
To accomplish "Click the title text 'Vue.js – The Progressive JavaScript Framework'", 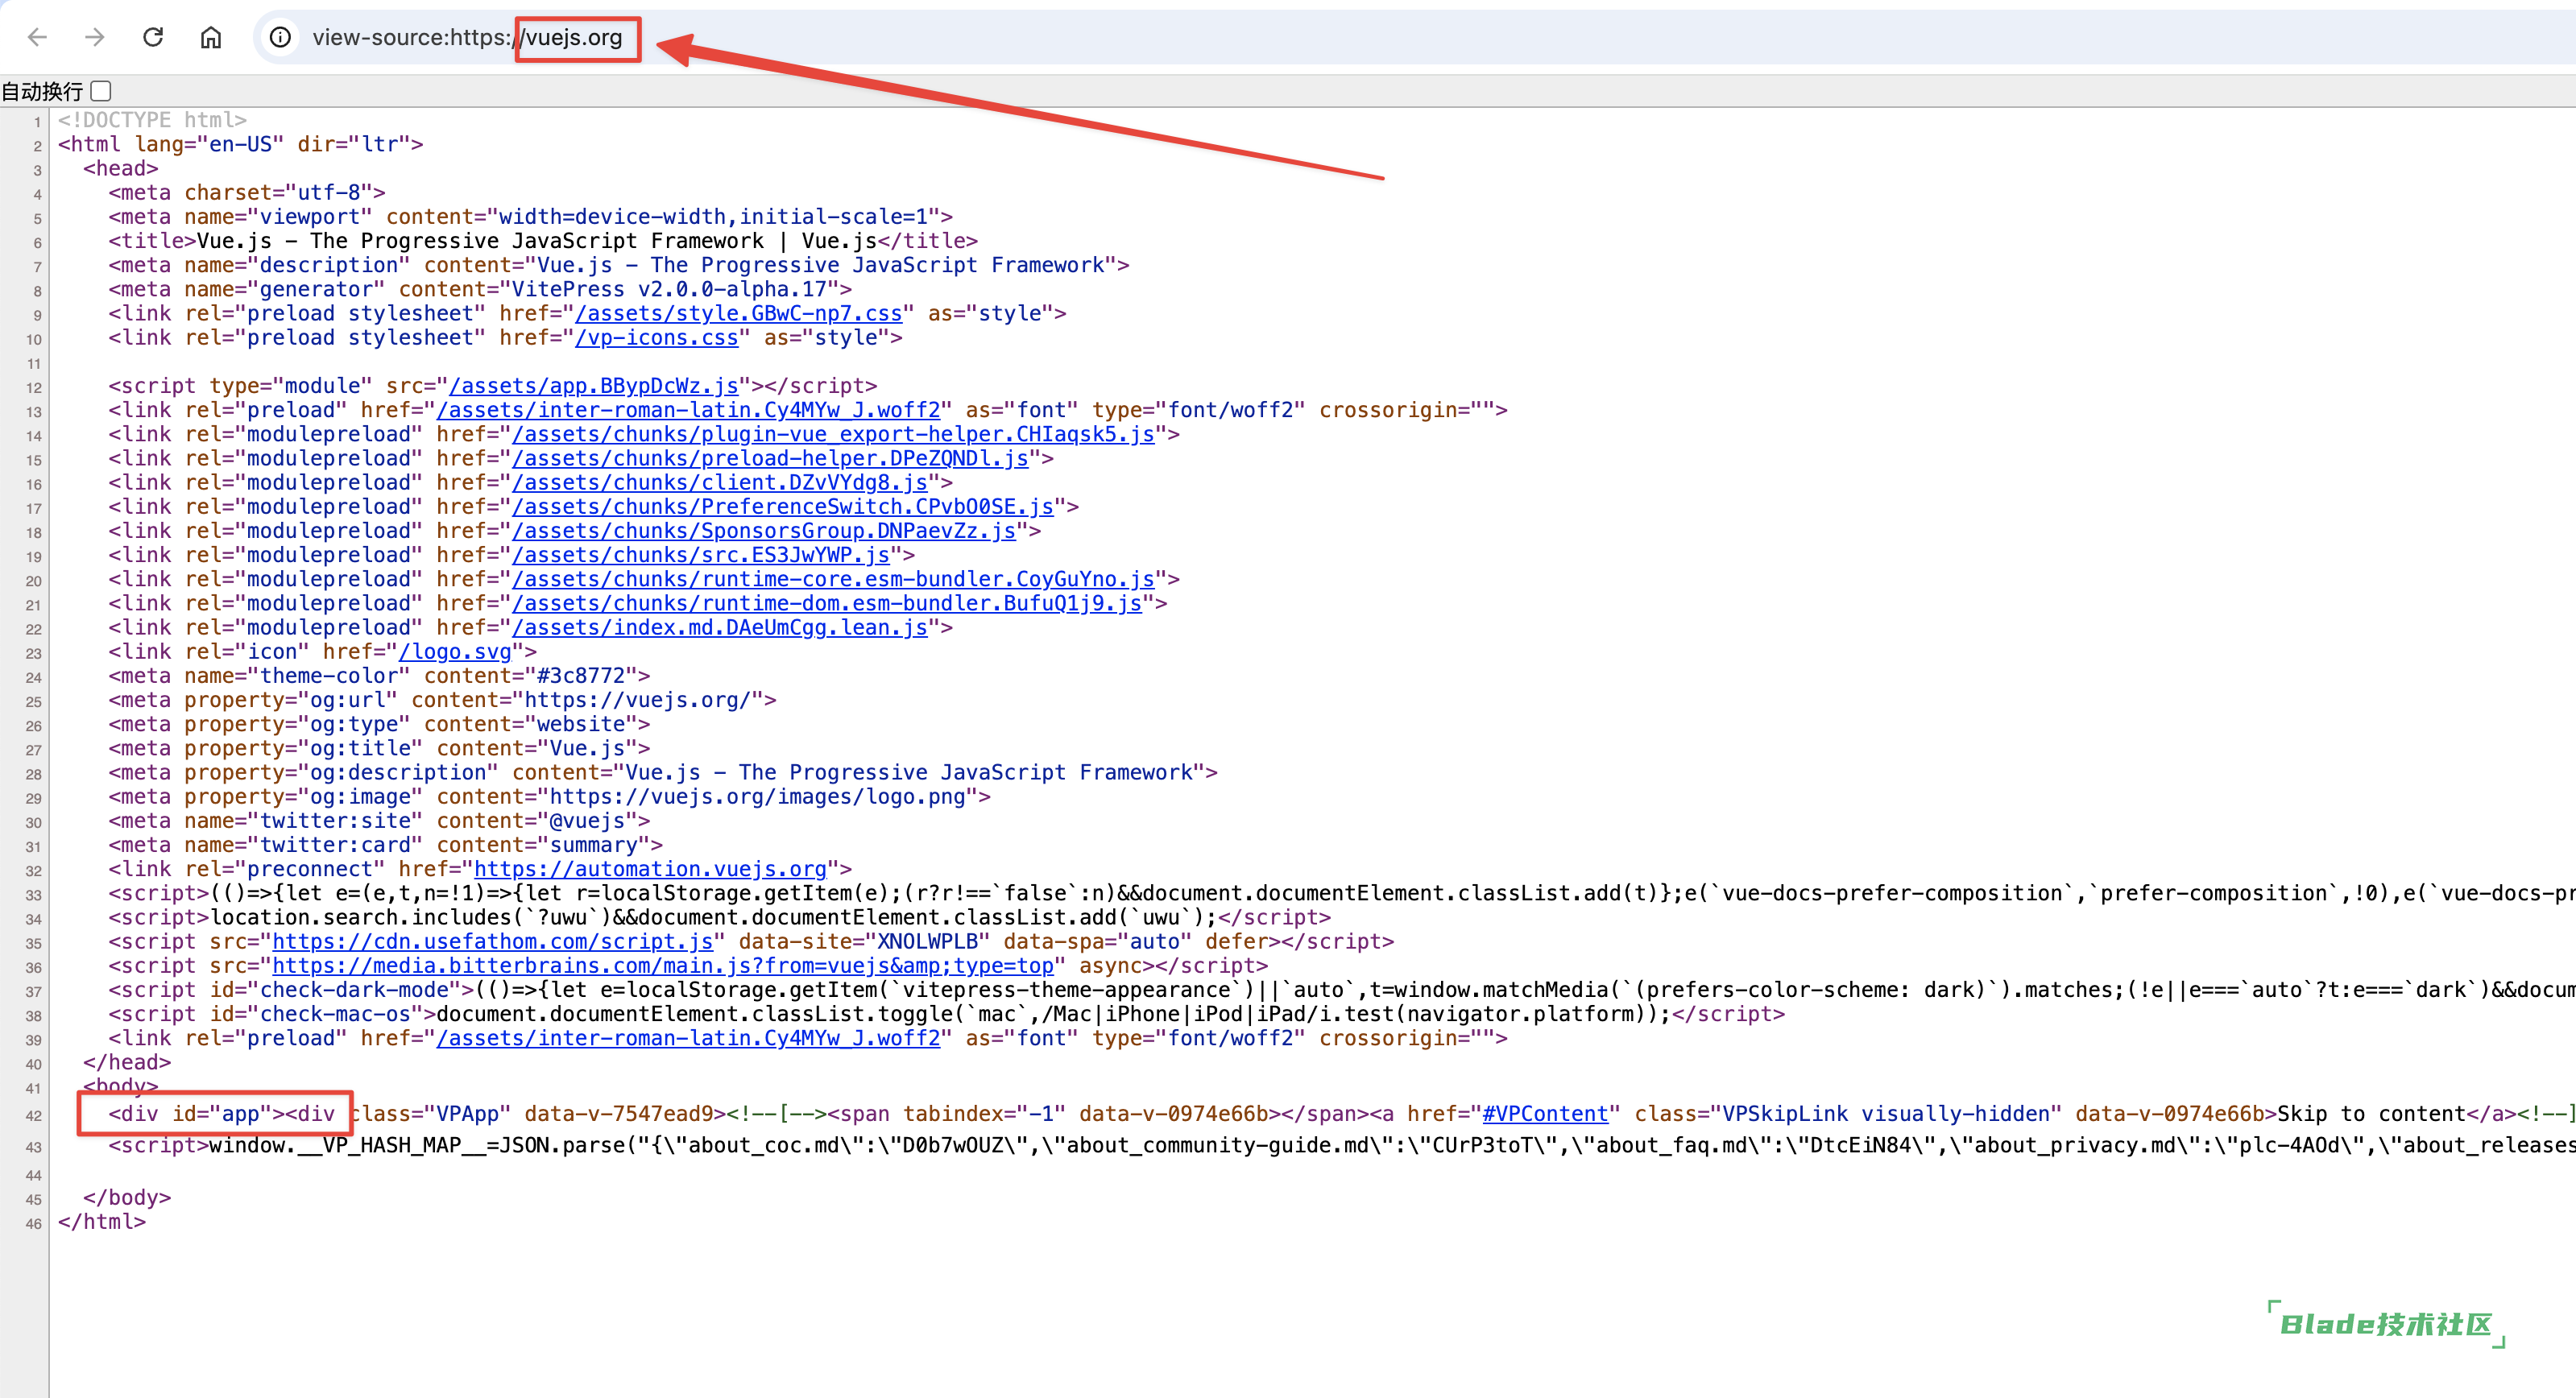I will click(x=480, y=241).
